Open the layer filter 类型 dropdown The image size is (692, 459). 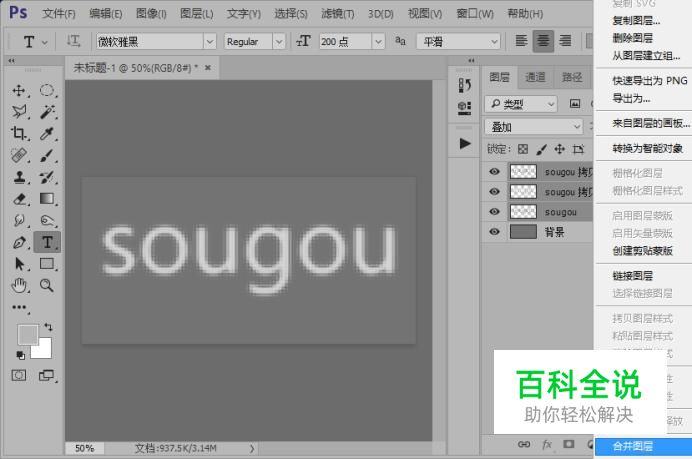click(521, 104)
